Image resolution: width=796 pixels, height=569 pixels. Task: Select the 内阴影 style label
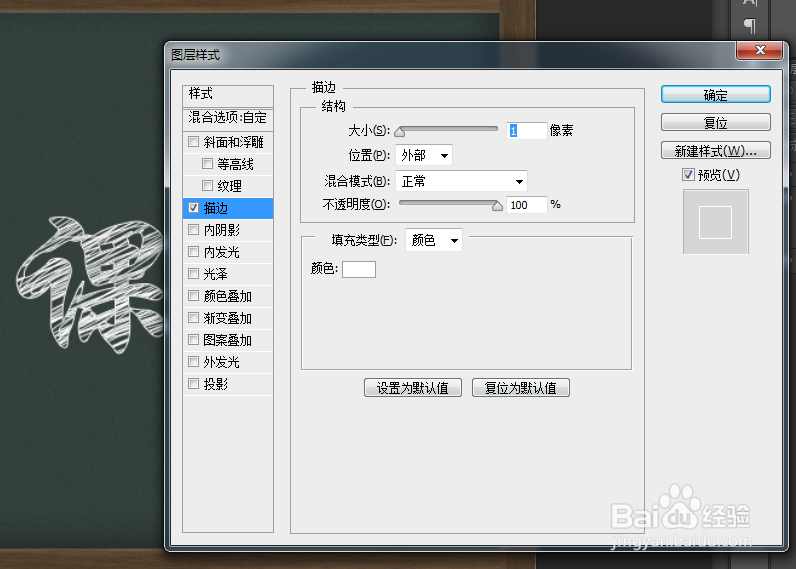click(221, 230)
